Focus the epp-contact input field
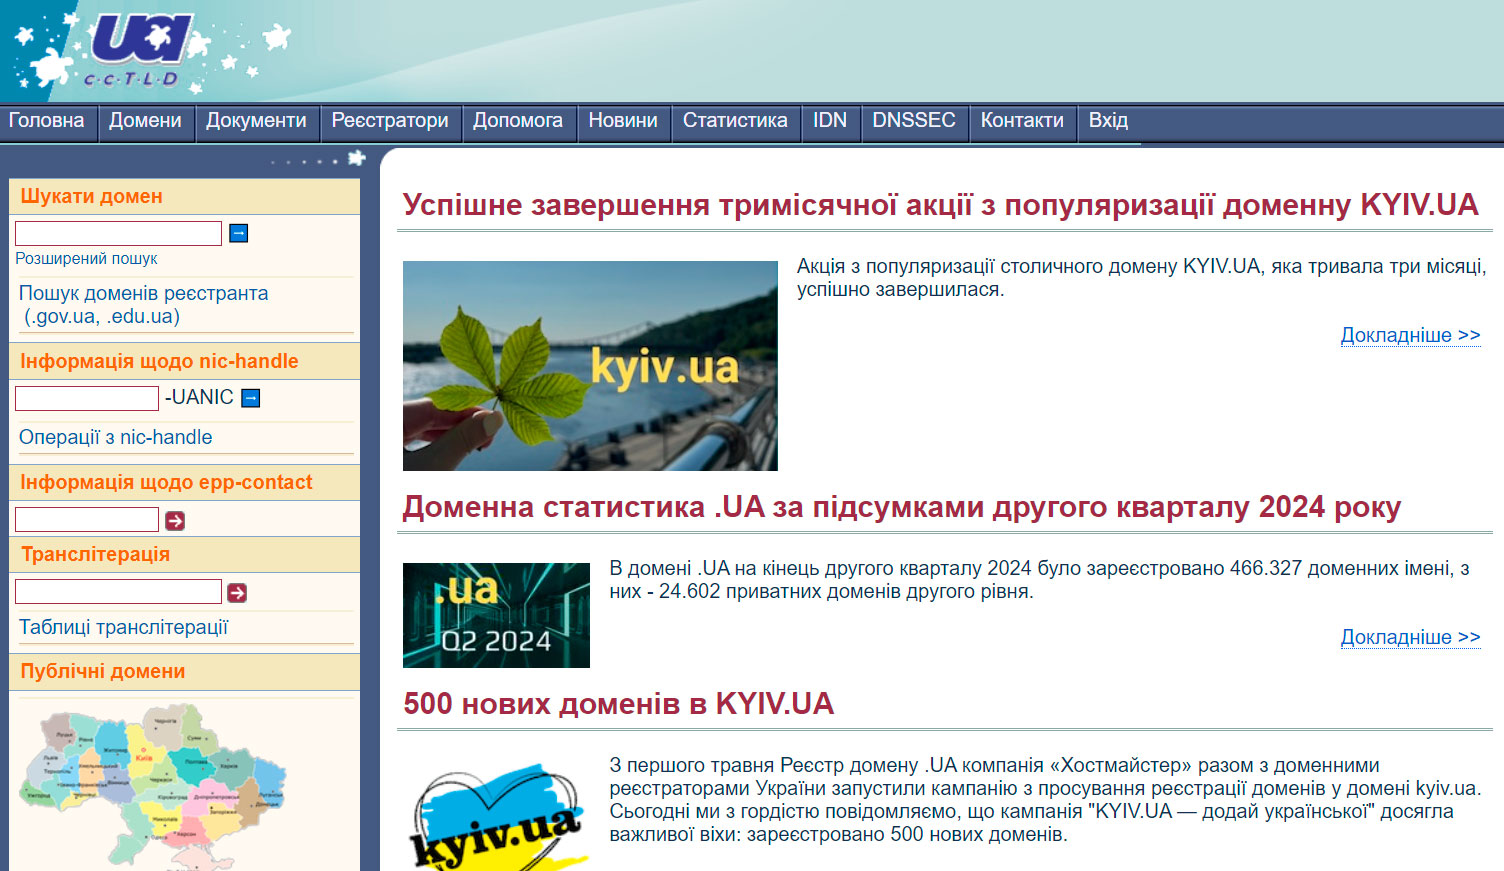 click(x=87, y=520)
